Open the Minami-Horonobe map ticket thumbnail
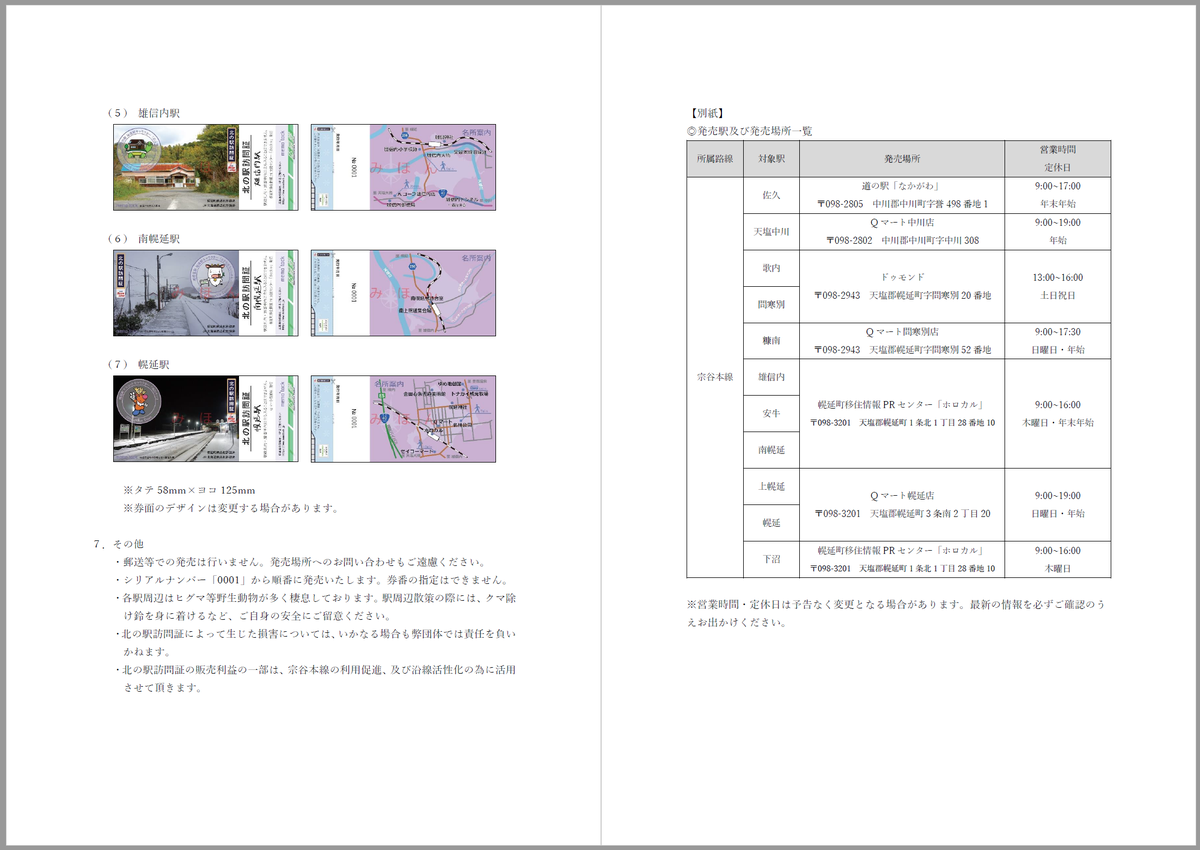1200x850 pixels. pos(405,292)
